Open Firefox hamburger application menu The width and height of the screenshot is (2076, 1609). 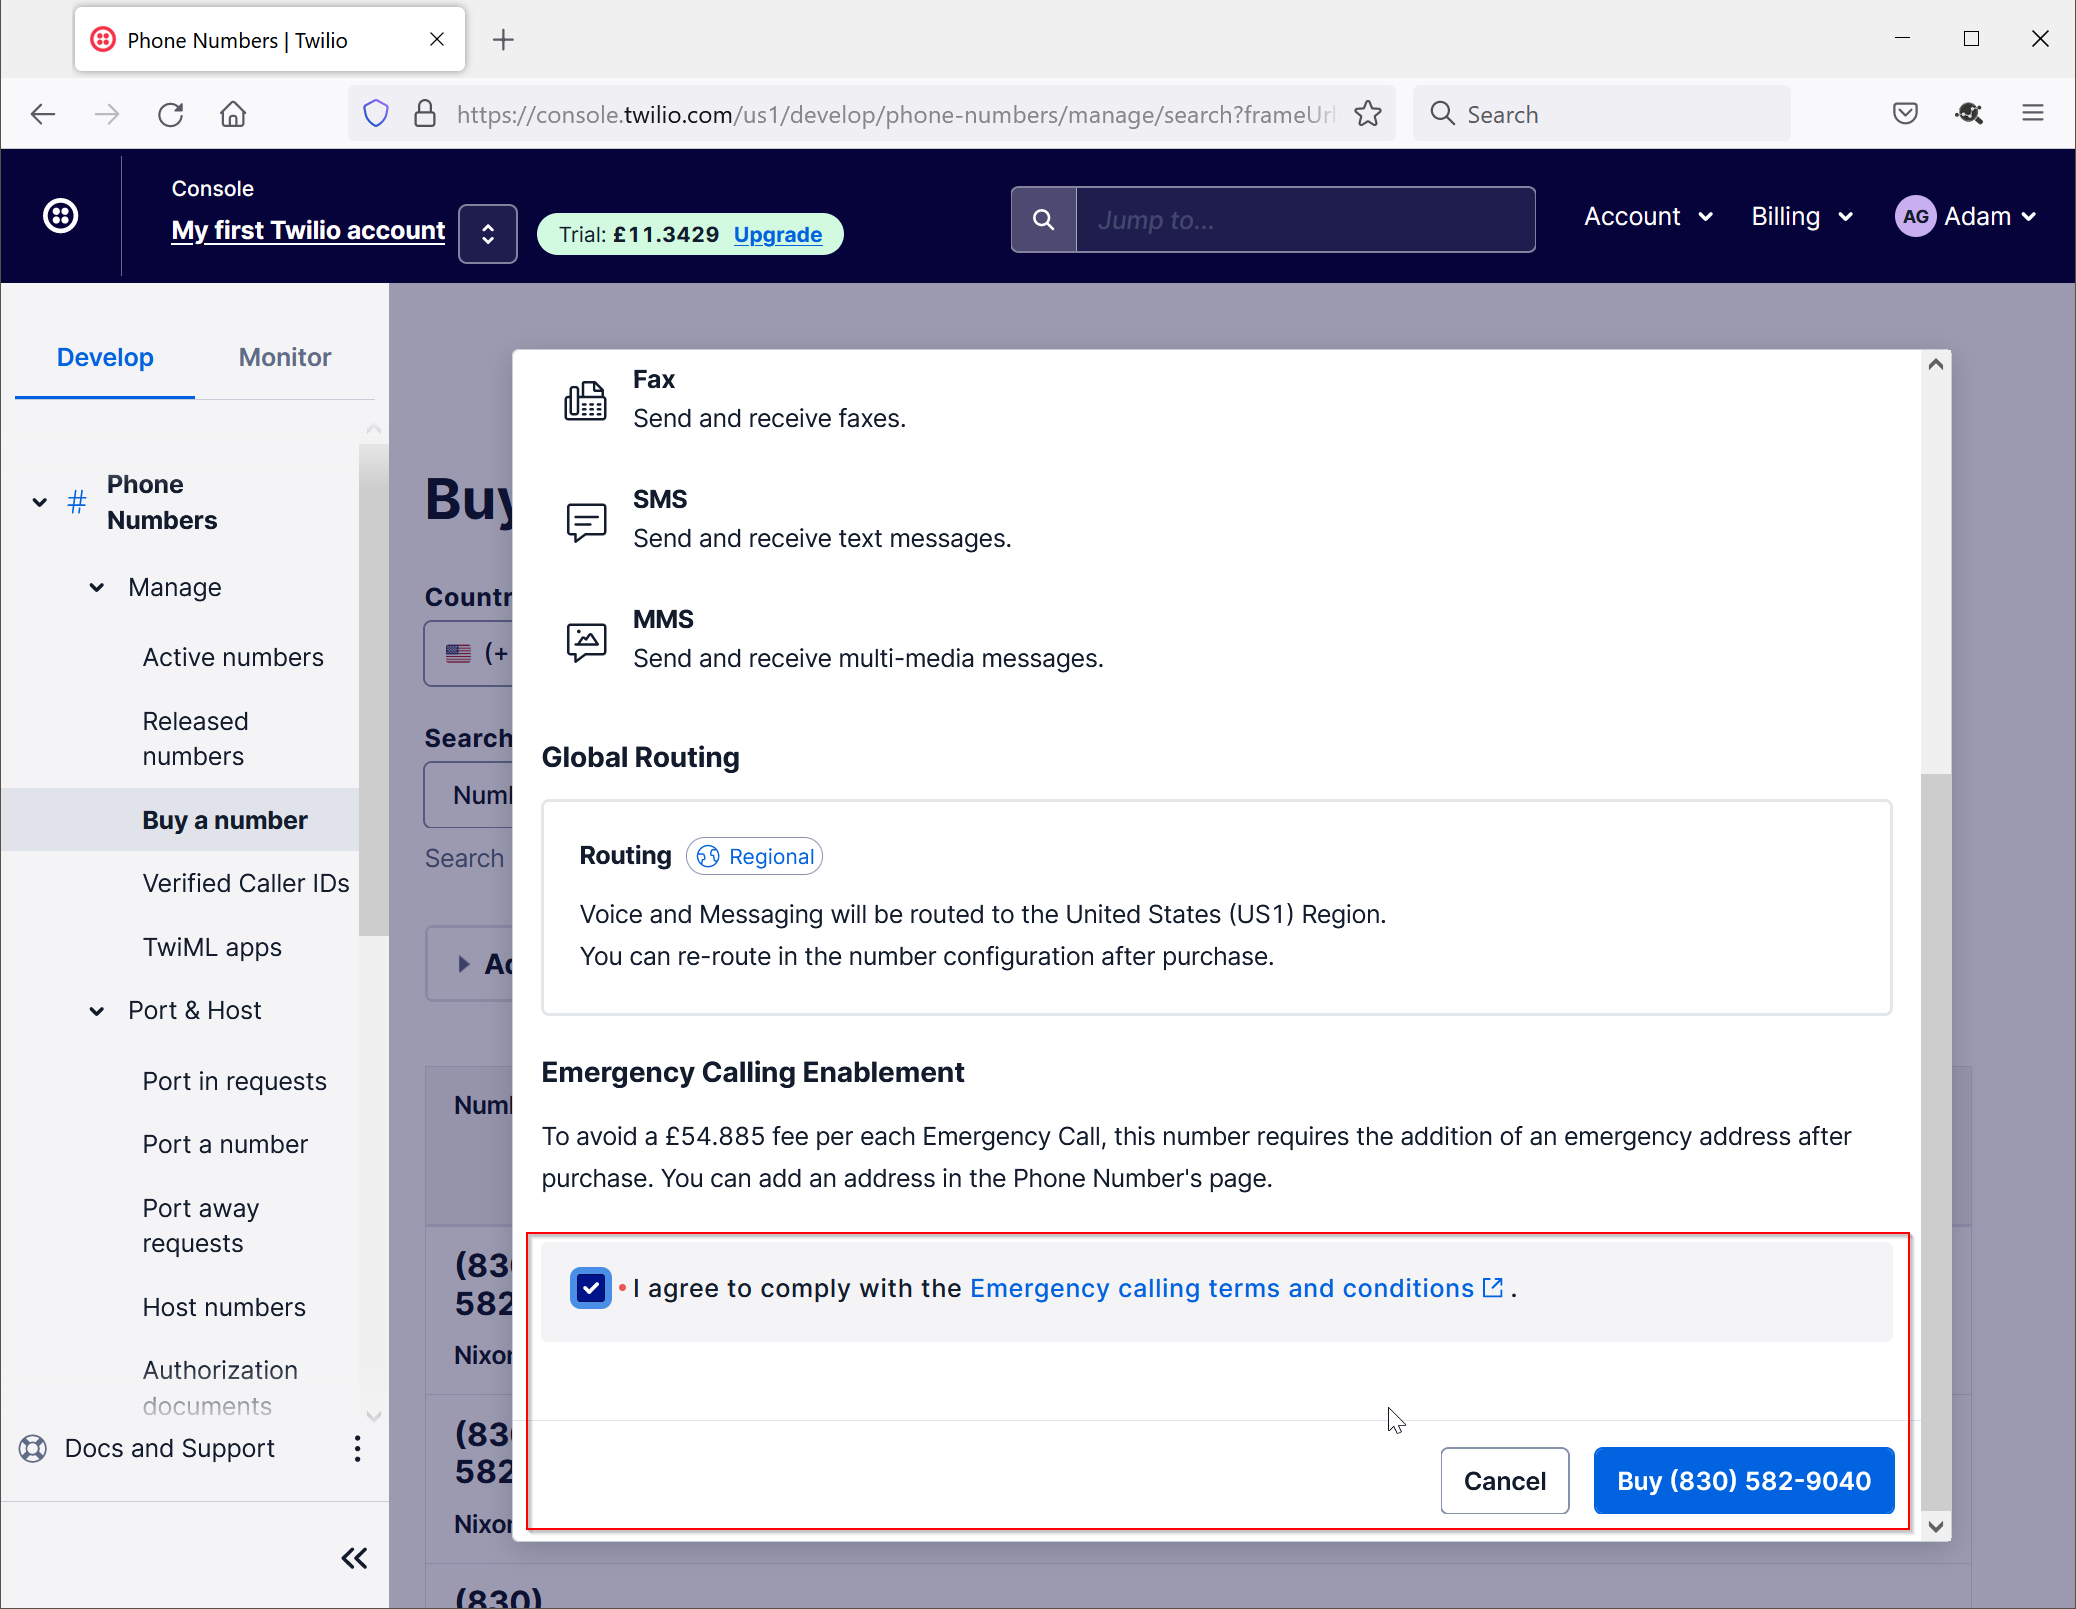2032,114
